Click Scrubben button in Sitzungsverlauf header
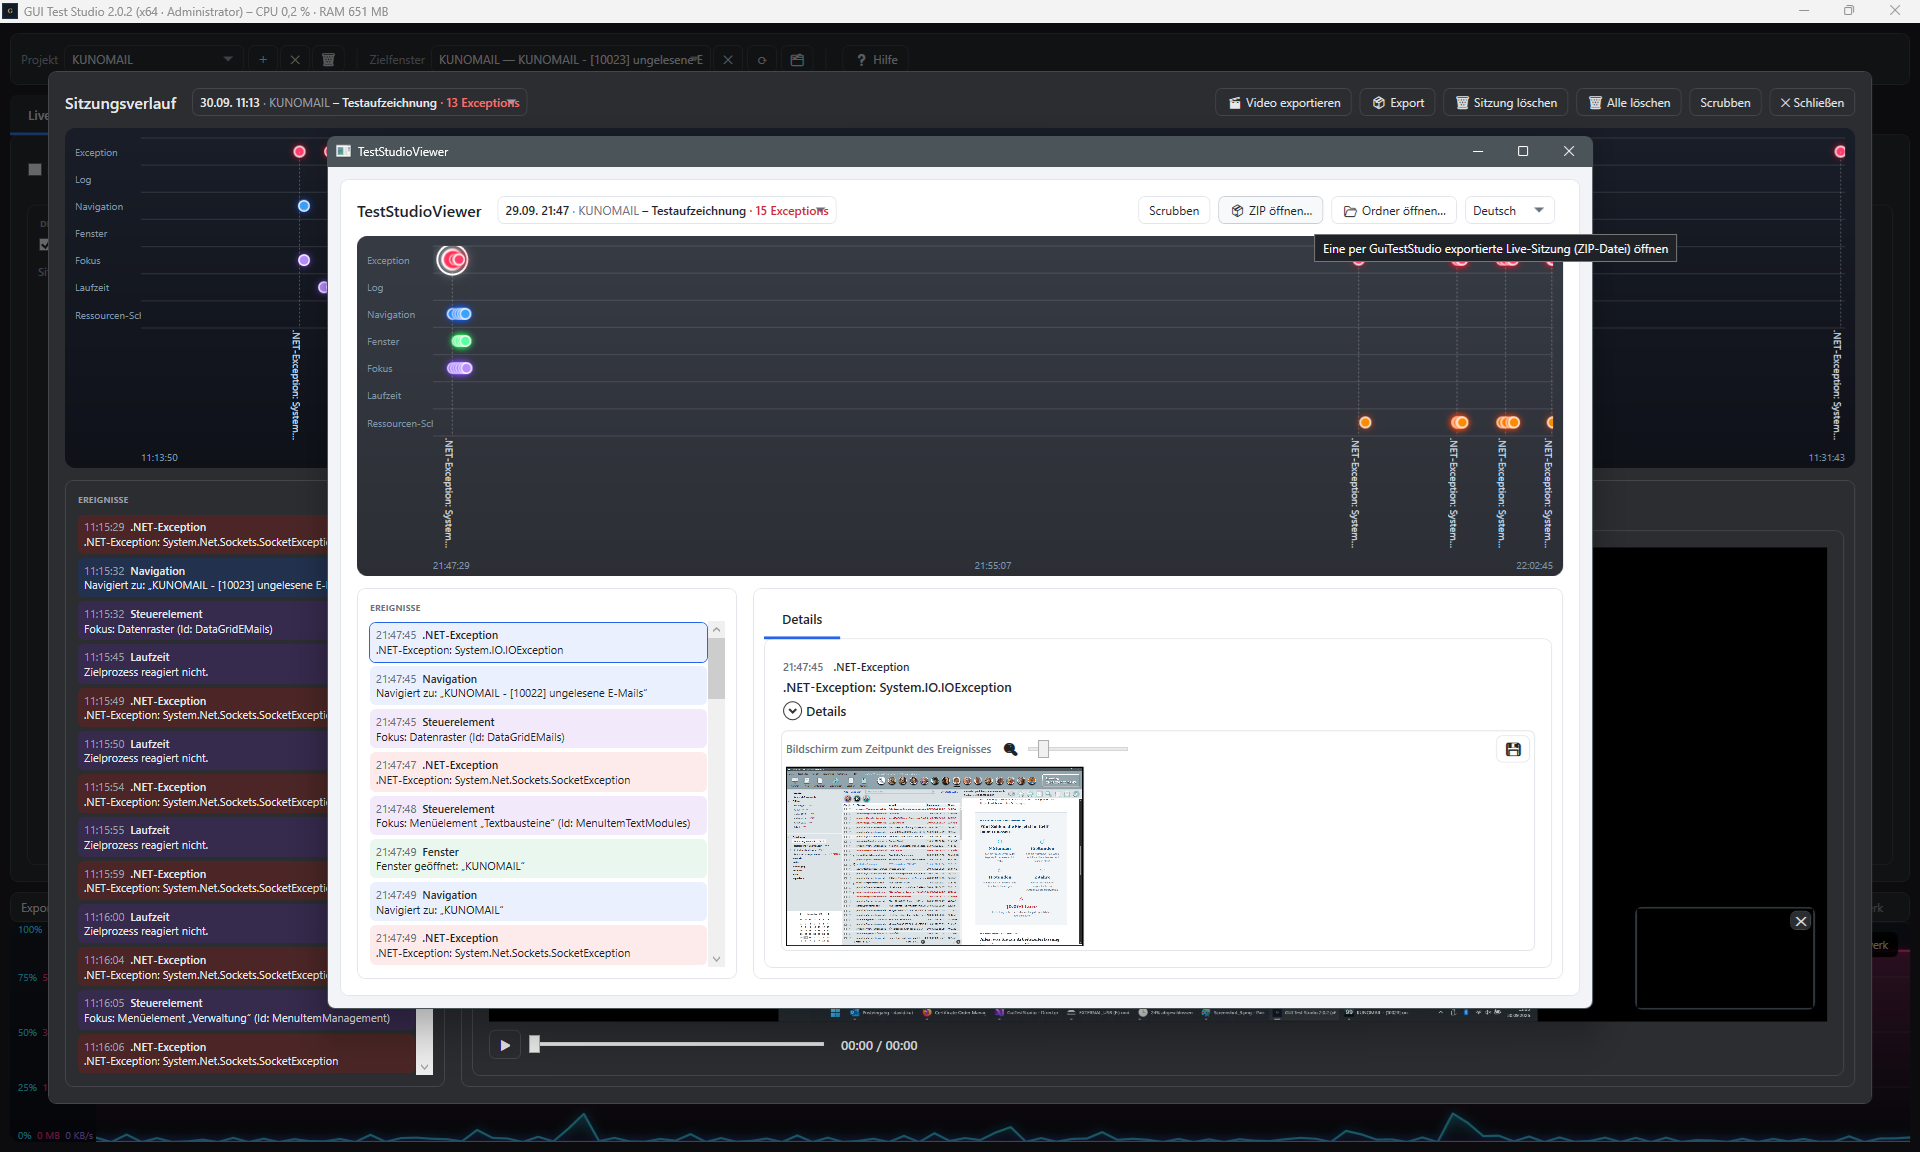Screen dimensions: 1920x1152 click(x=1725, y=103)
